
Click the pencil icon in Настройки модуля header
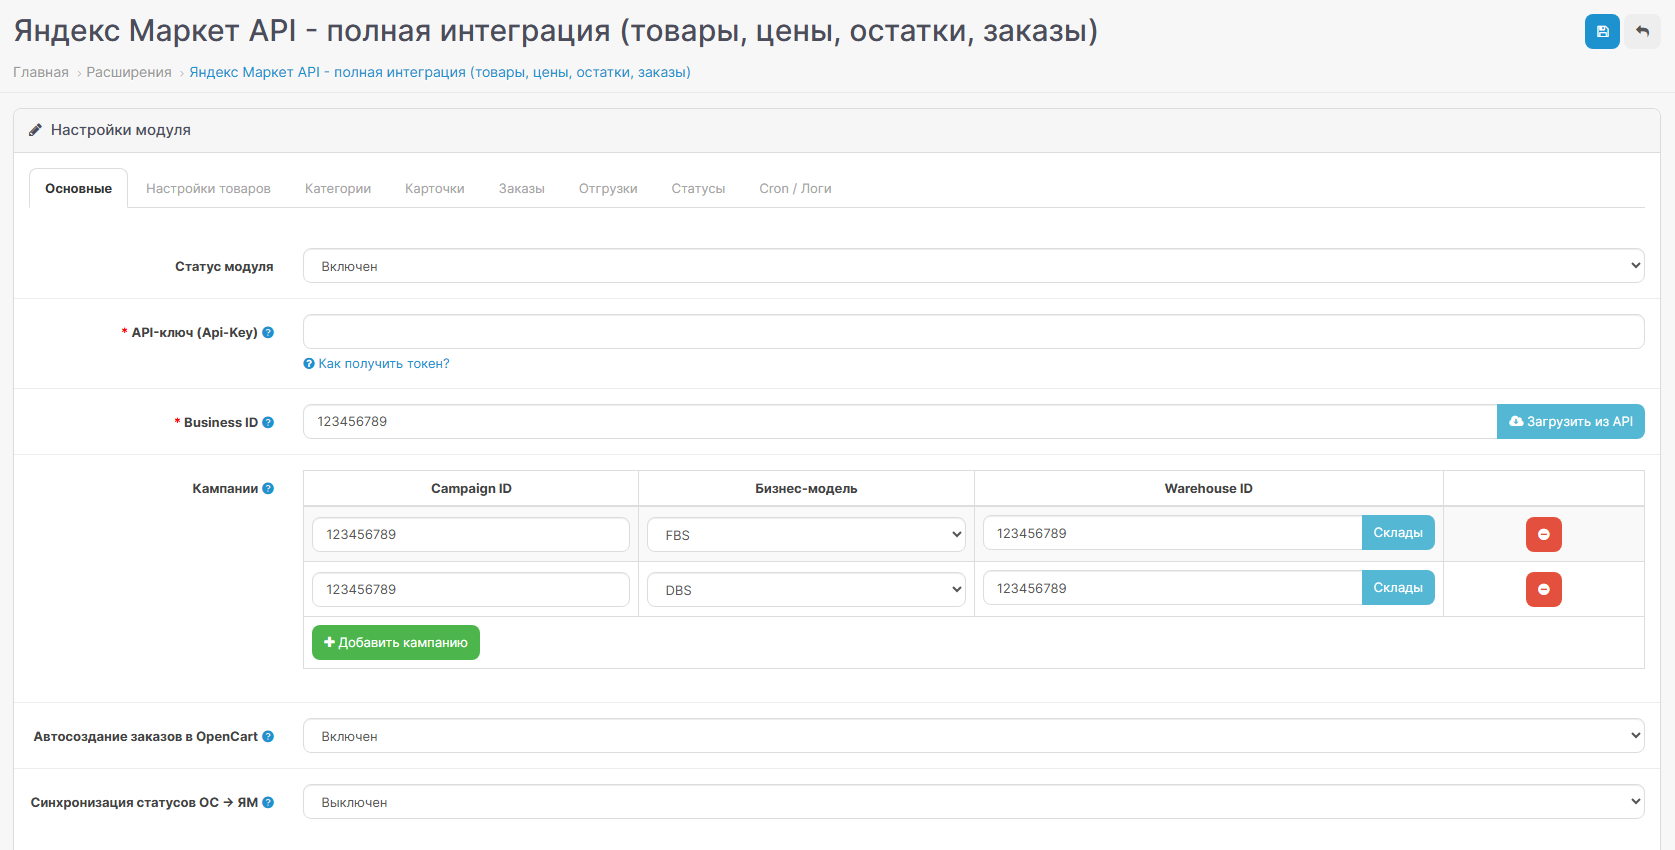tap(35, 130)
